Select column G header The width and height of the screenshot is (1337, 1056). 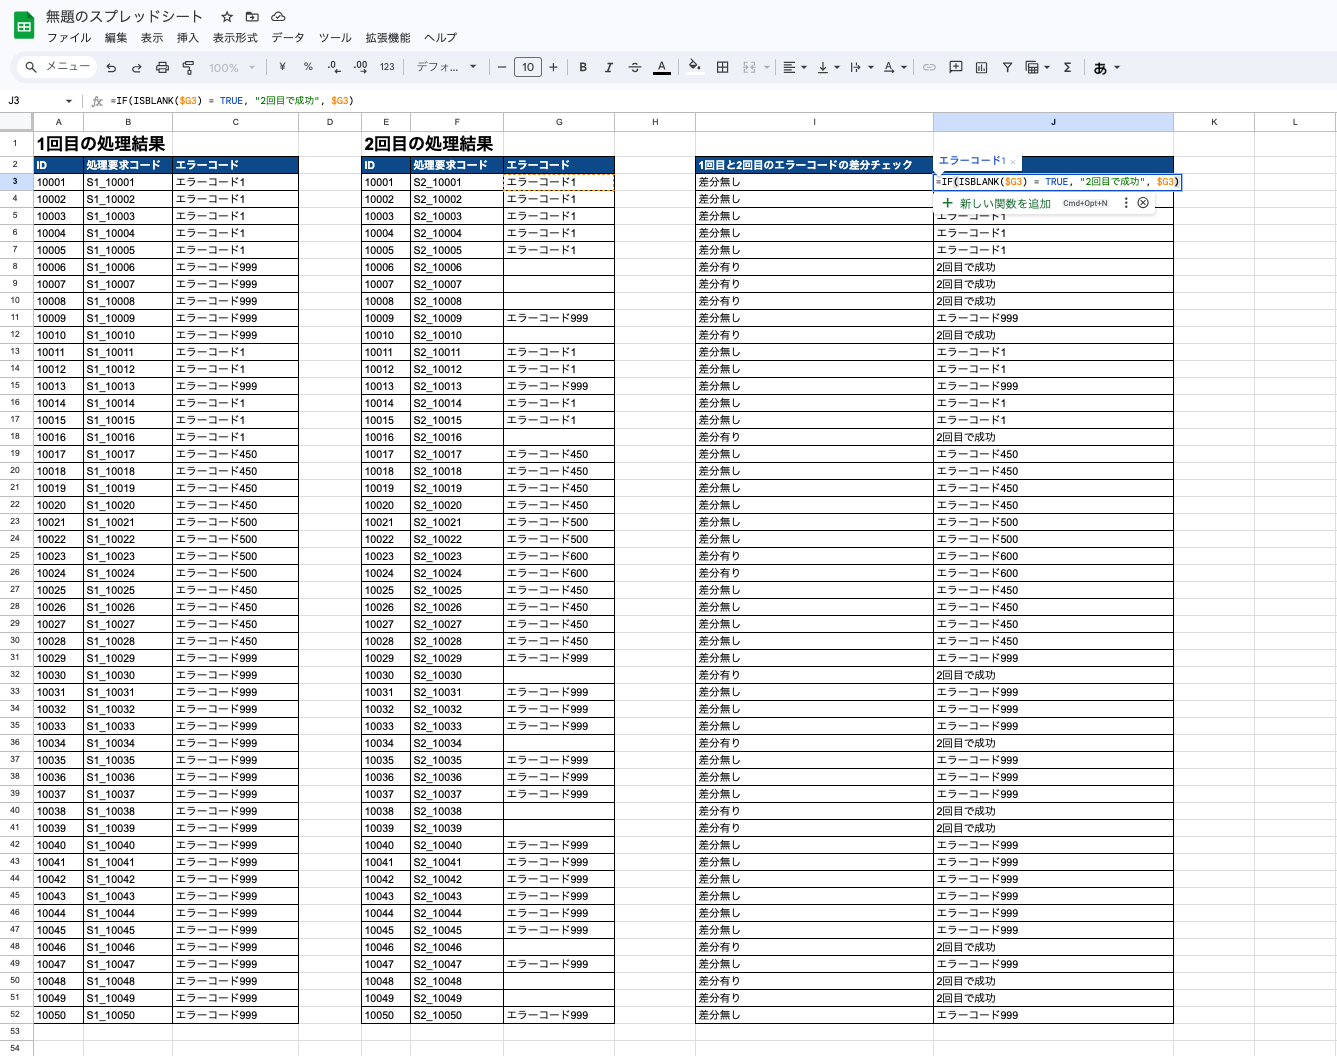tap(559, 122)
